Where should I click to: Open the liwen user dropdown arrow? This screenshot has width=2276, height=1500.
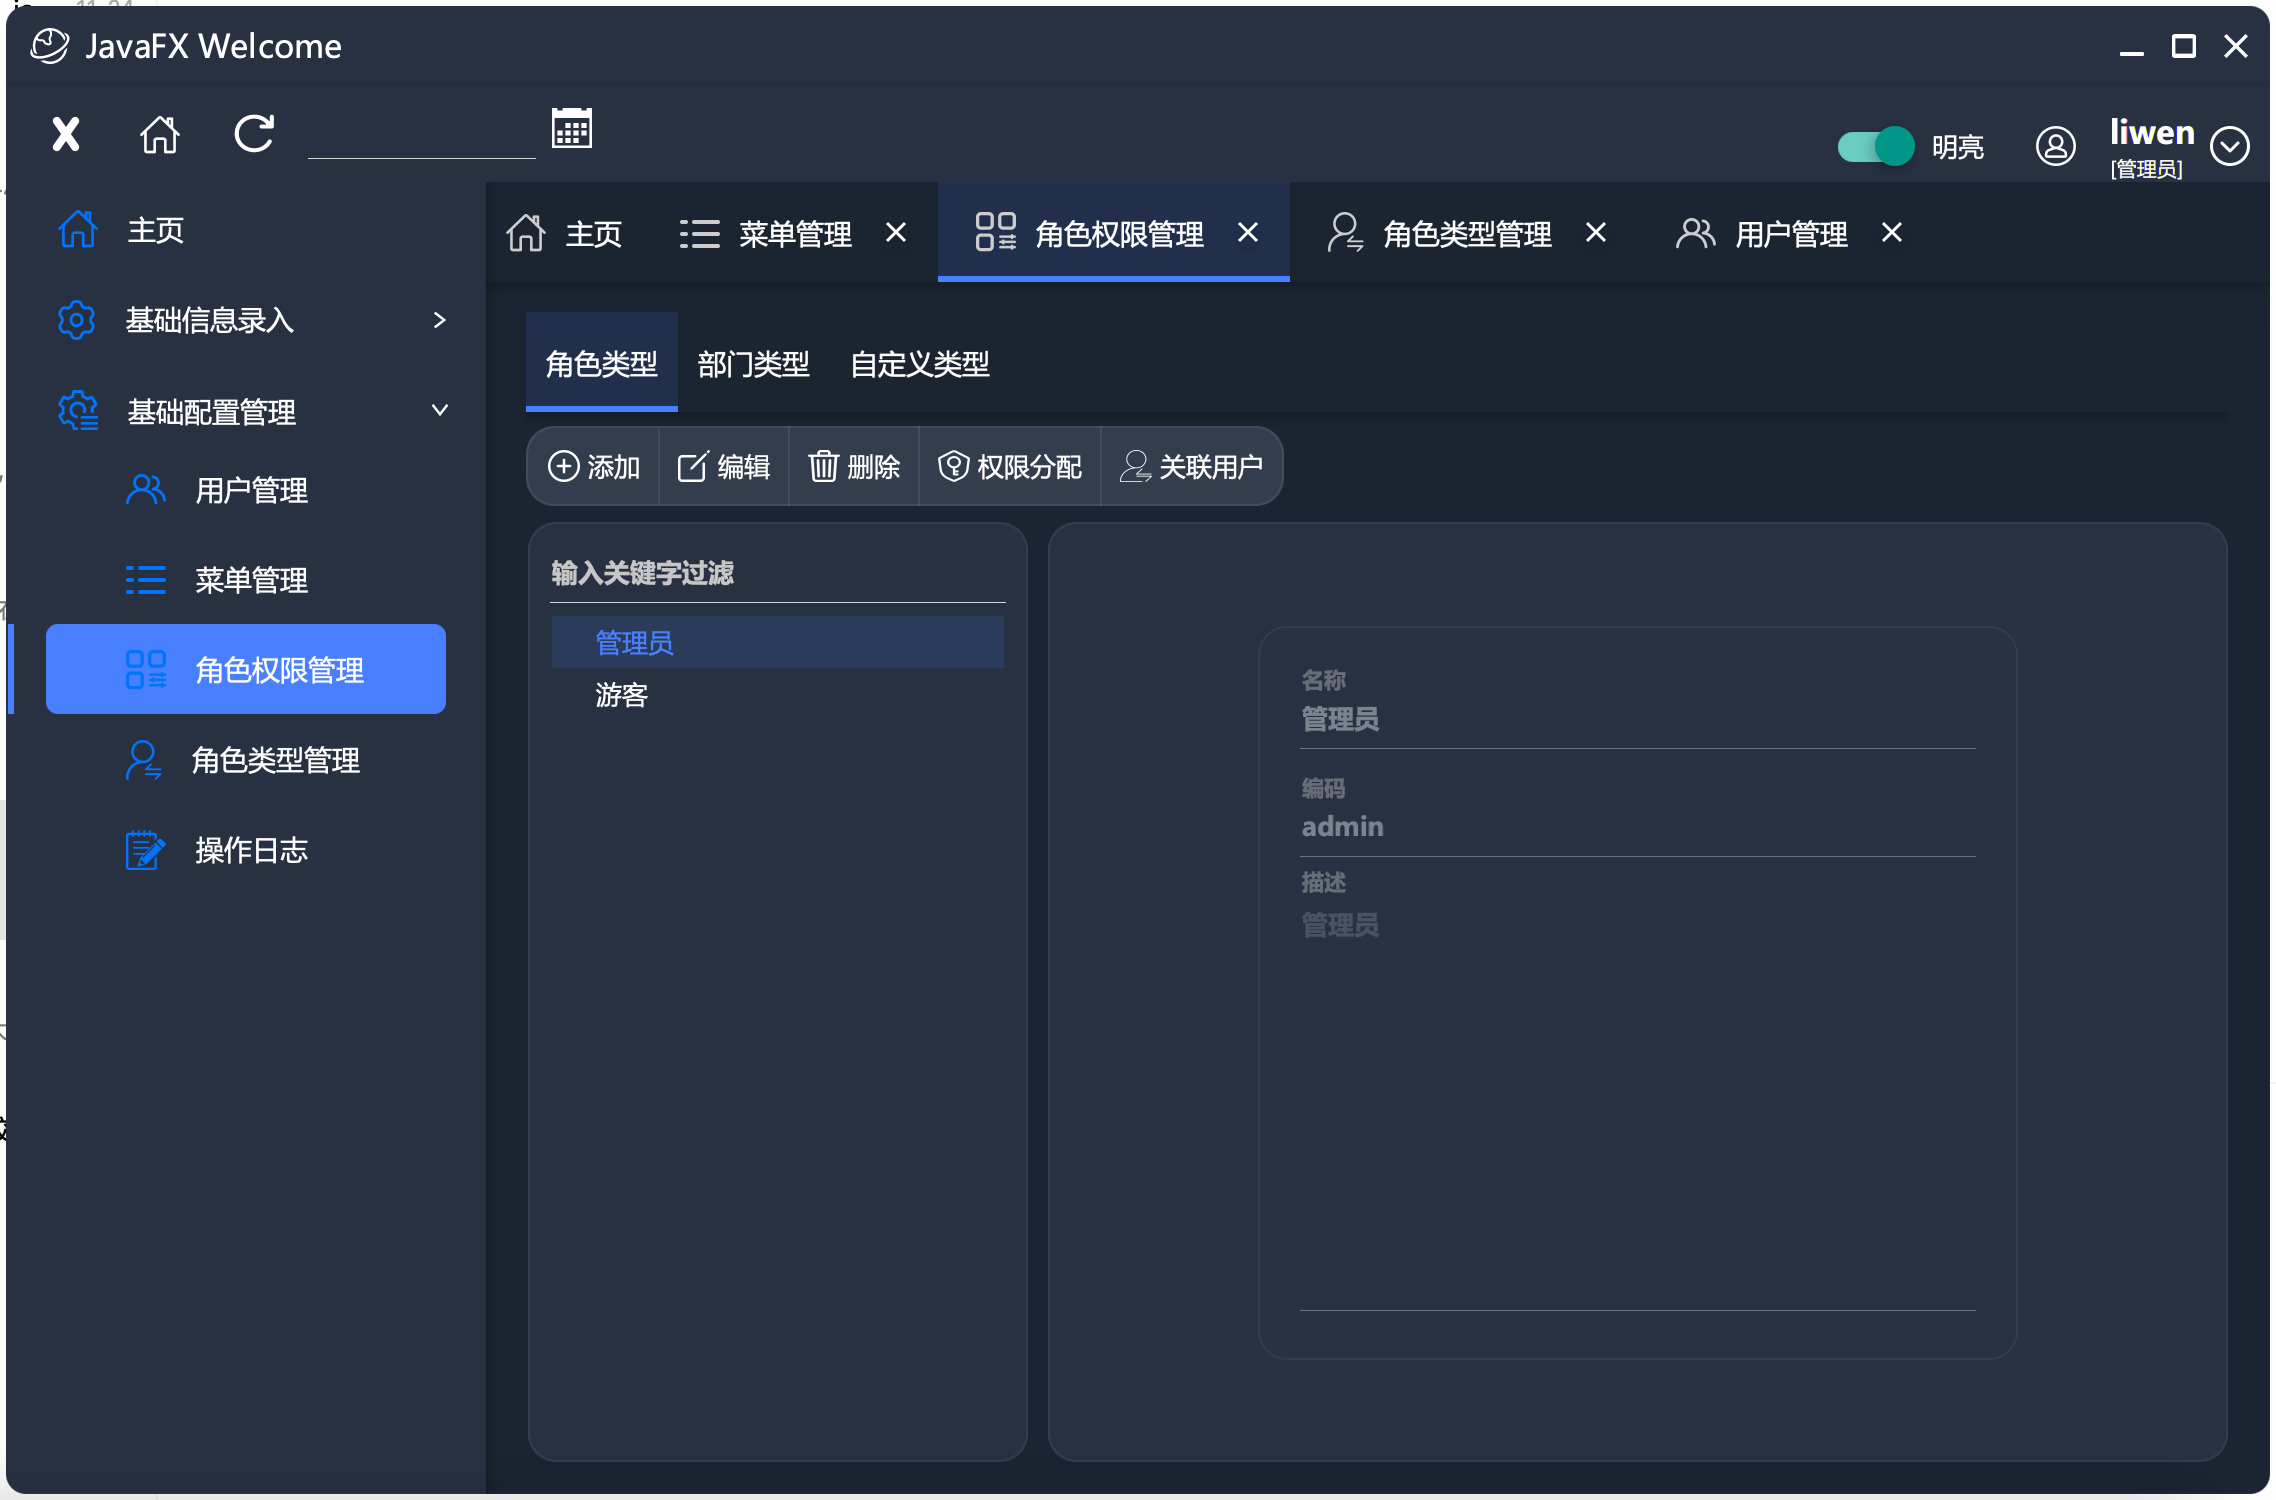click(2230, 147)
